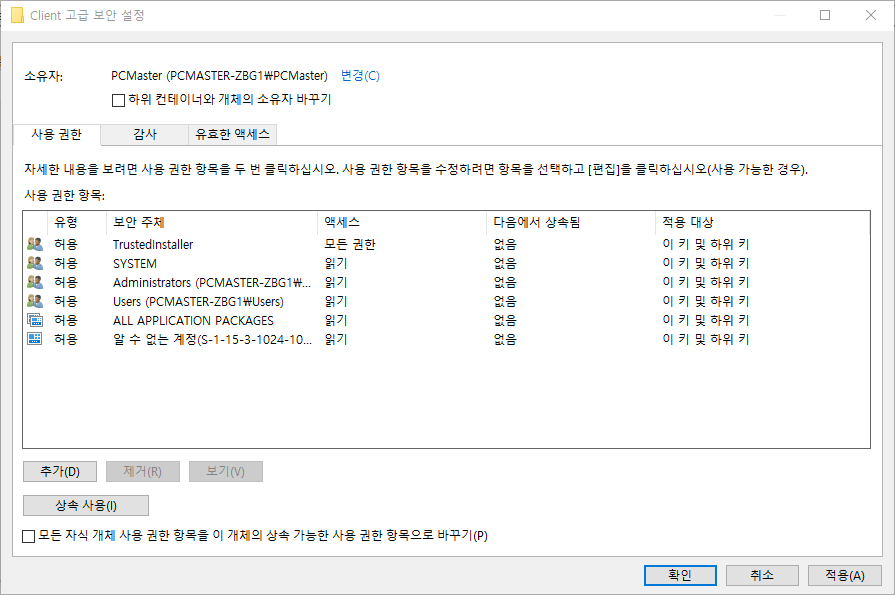Viewport: 895px width, 595px height.
Task: Click the ALL APPLICATION PACKAGES row icon
Action: [x=35, y=320]
